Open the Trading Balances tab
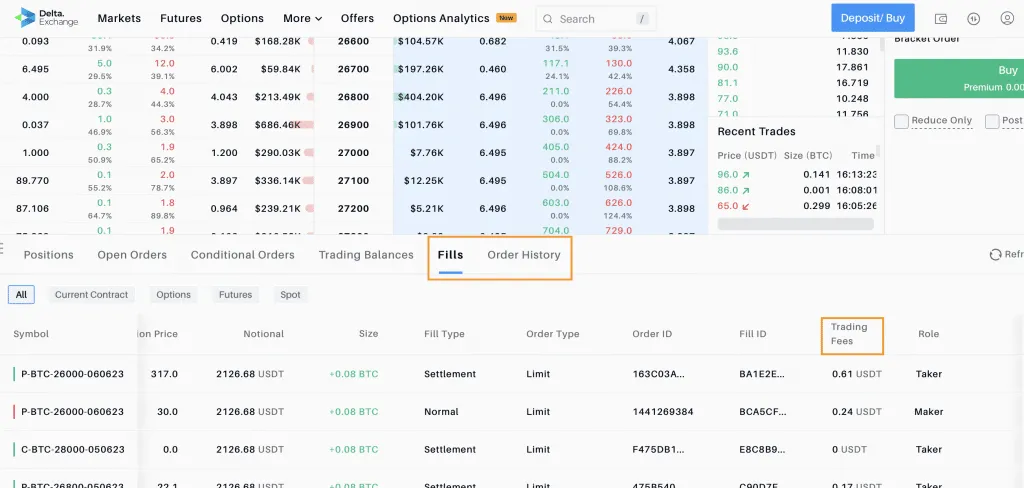Image resolution: width=1024 pixels, height=488 pixels. tap(366, 255)
